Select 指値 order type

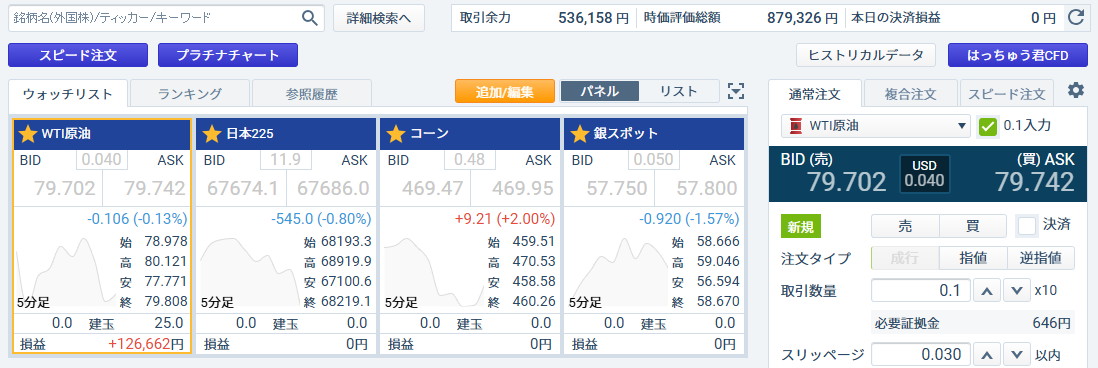pyautogui.click(x=973, y=258)
